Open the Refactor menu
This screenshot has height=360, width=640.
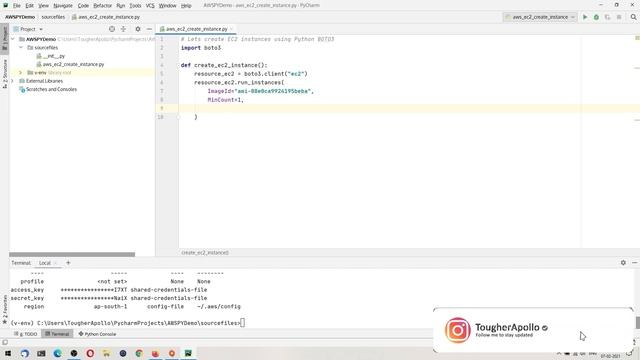pos(102,6)
